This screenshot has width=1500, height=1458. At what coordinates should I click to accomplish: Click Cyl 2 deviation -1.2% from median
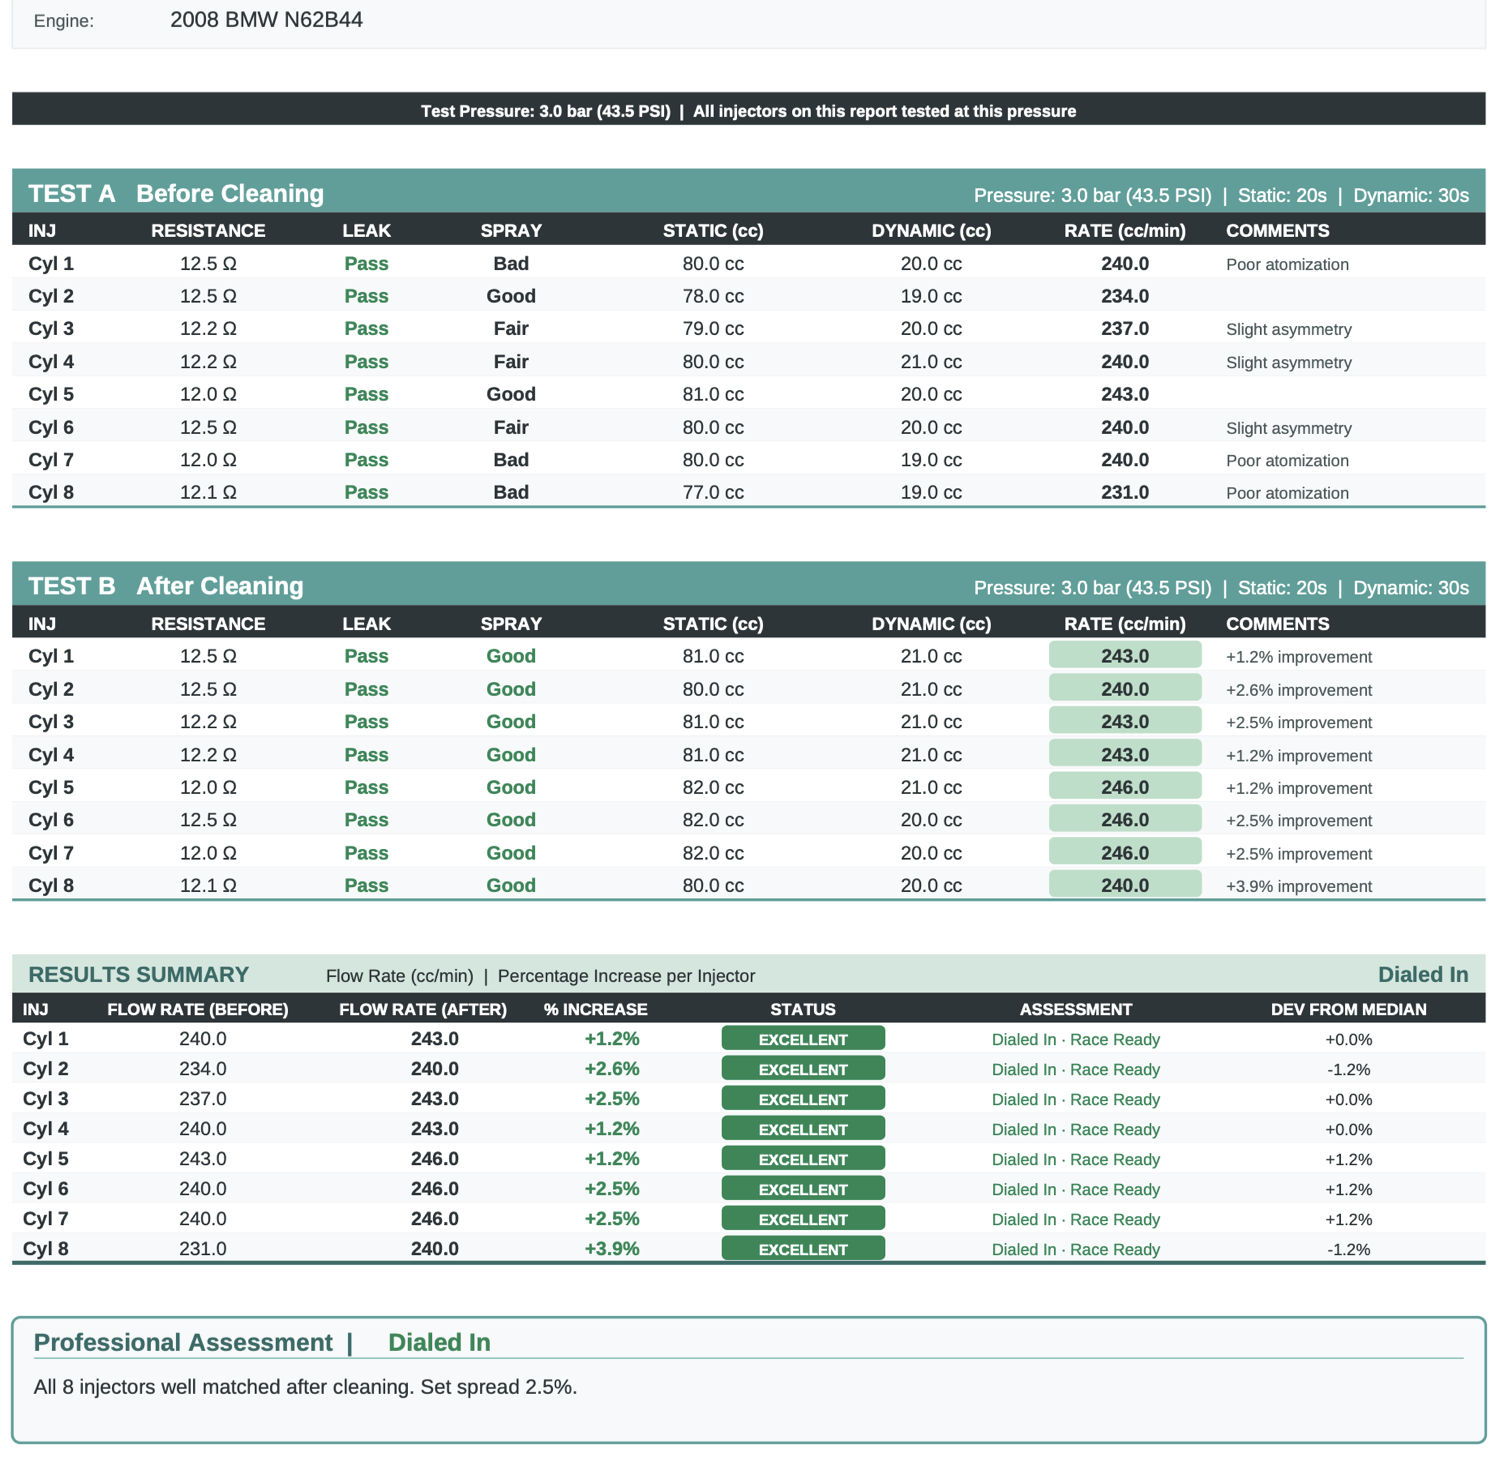[x=1349, y=1069]
